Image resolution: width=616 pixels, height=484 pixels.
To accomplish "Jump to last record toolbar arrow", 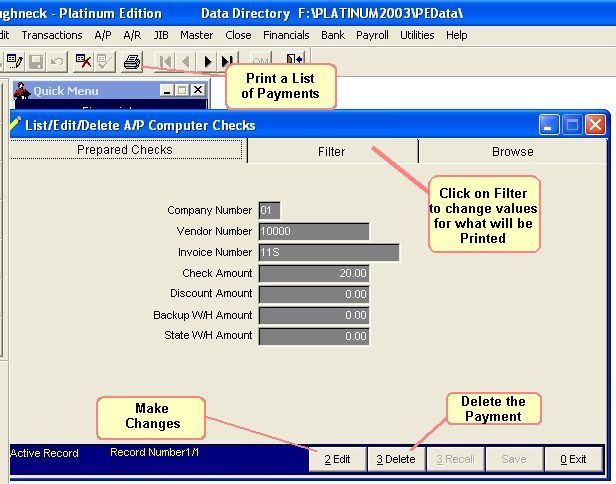I will click(228, 61).
